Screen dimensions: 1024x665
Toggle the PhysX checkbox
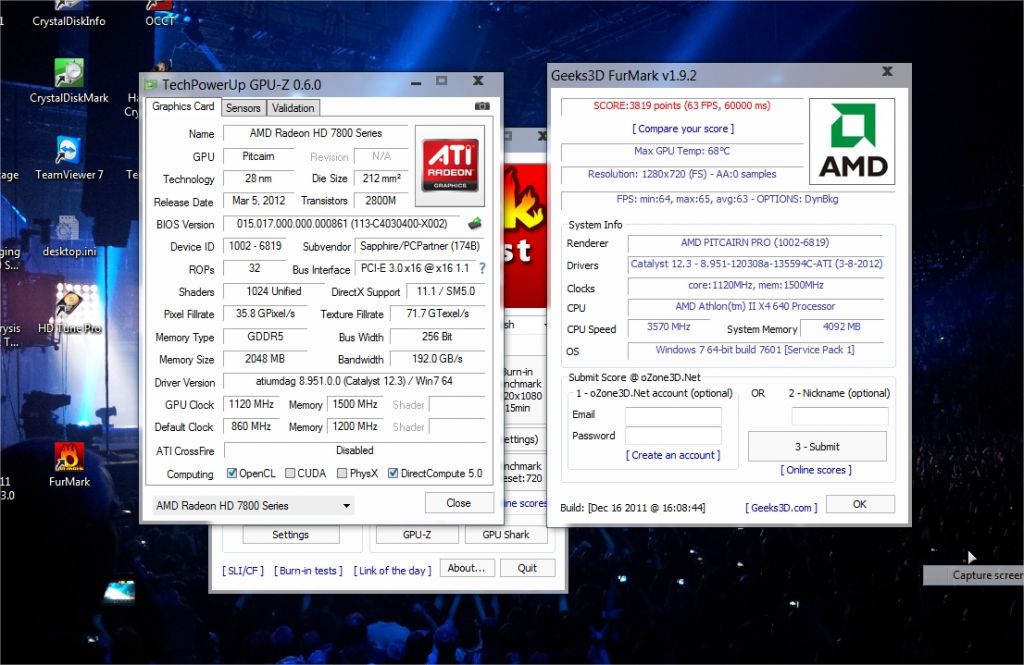342,473
